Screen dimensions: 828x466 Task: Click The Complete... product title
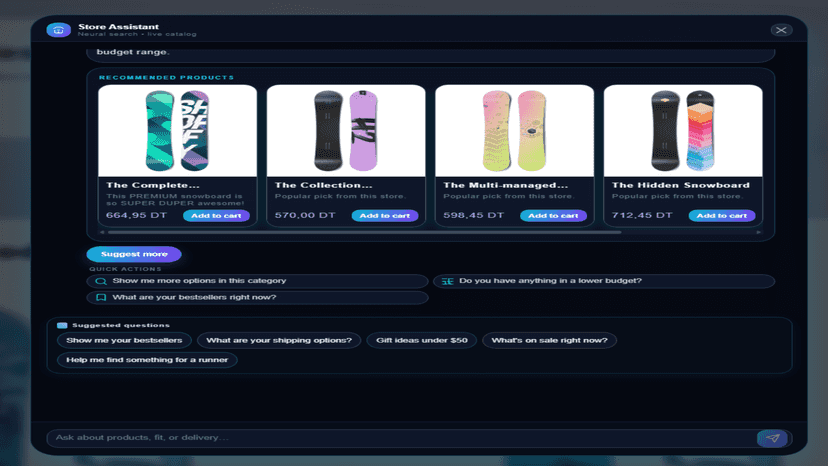153,185
